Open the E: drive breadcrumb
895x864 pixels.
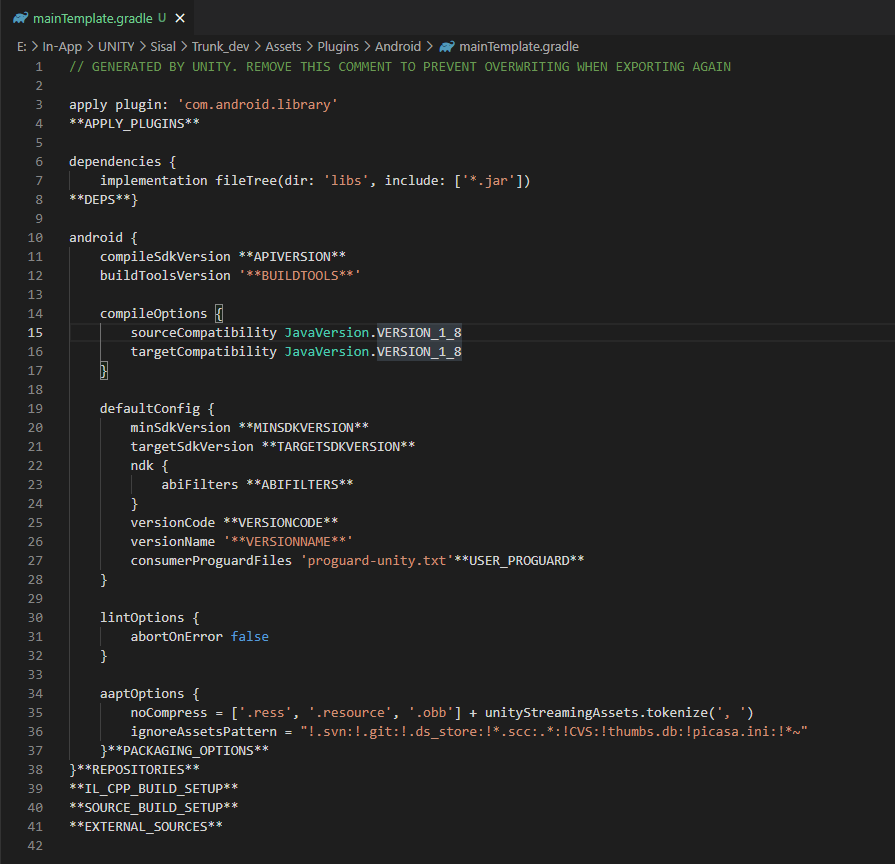click(21, 46)
